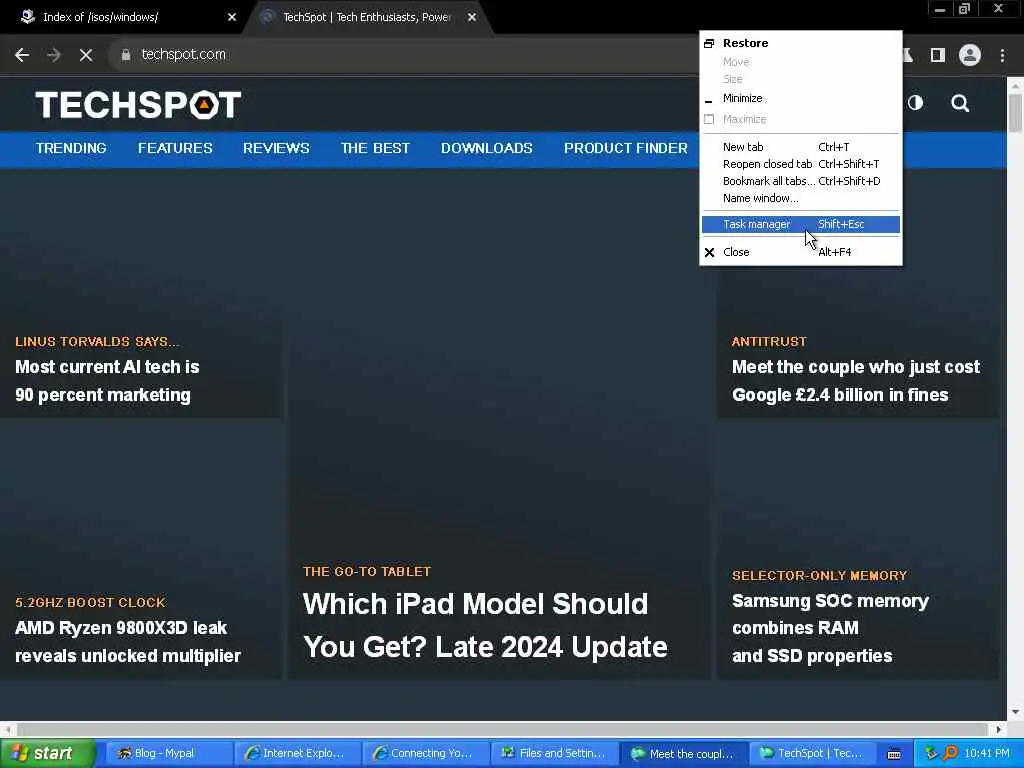Click the TechSpot logo
The image size is (1024, 768).
click(x=138, y=104)
